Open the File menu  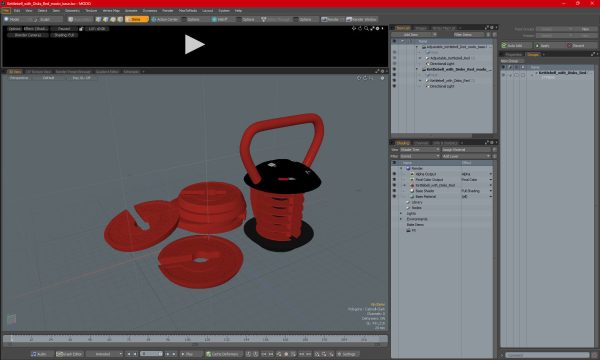(x=5, y=11)
